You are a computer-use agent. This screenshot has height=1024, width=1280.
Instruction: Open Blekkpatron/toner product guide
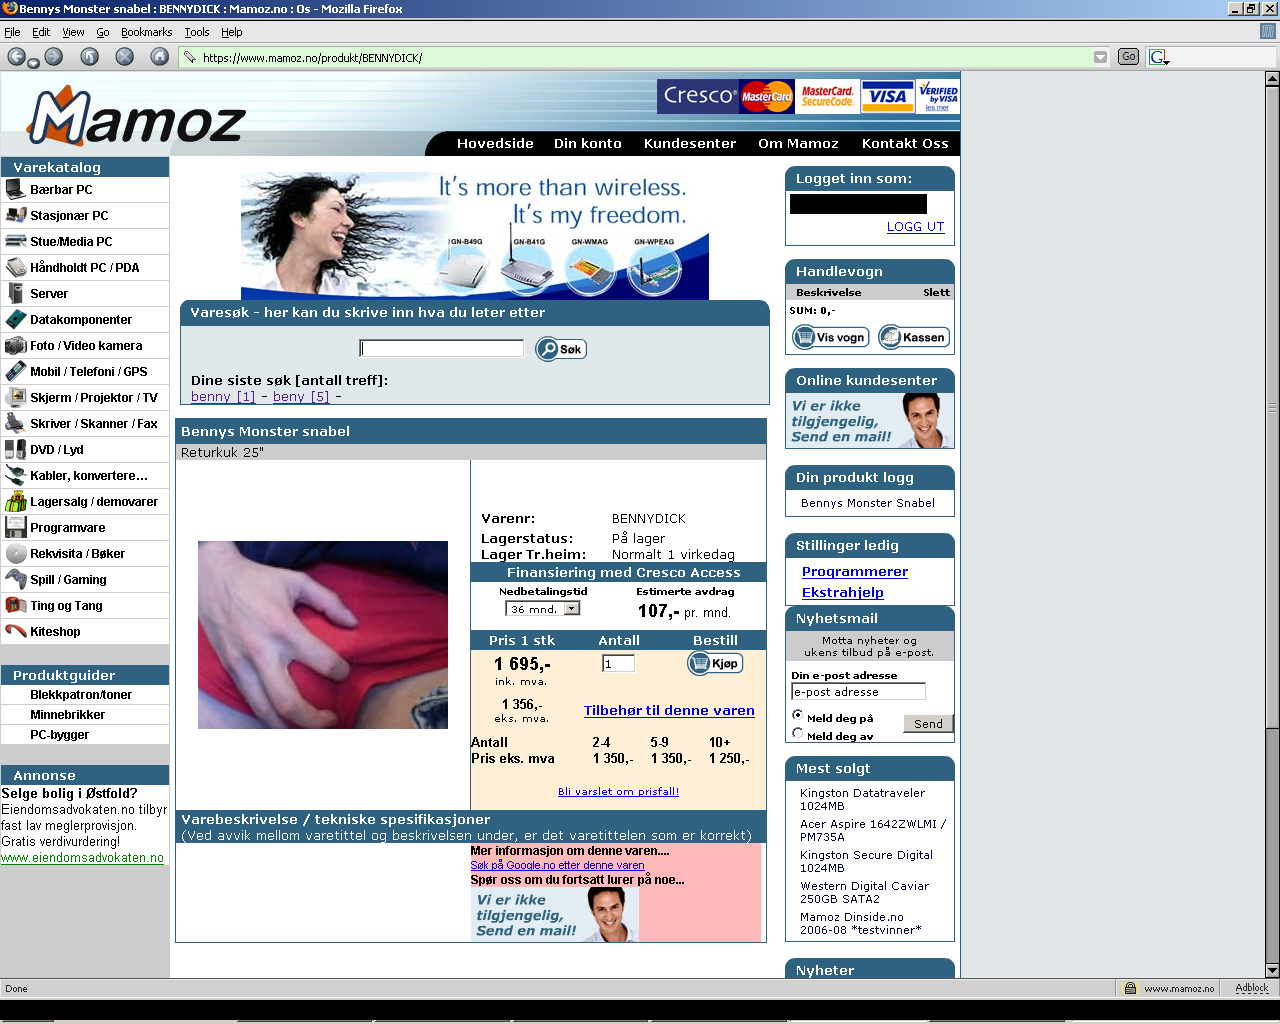pos(81,695)
